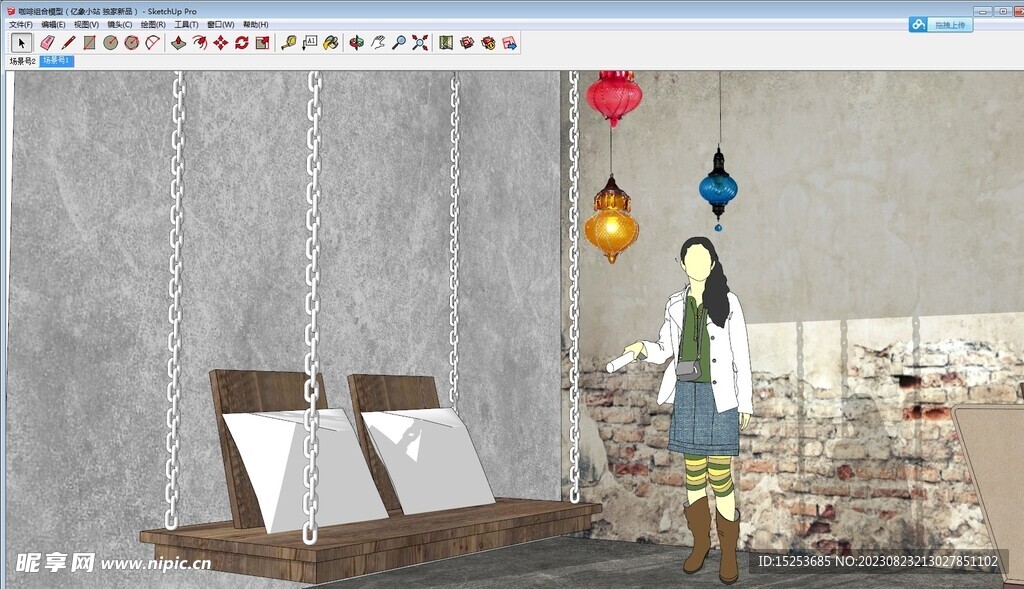Viewport: 1024px width, 589px height.
Task: Choose the Scale tool
Action: coord(263,43)
